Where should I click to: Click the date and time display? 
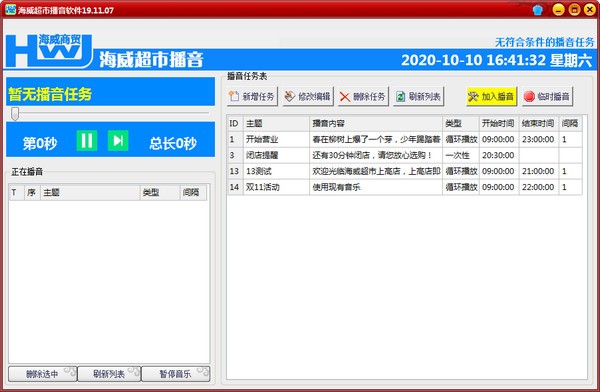tap(496, 60)
